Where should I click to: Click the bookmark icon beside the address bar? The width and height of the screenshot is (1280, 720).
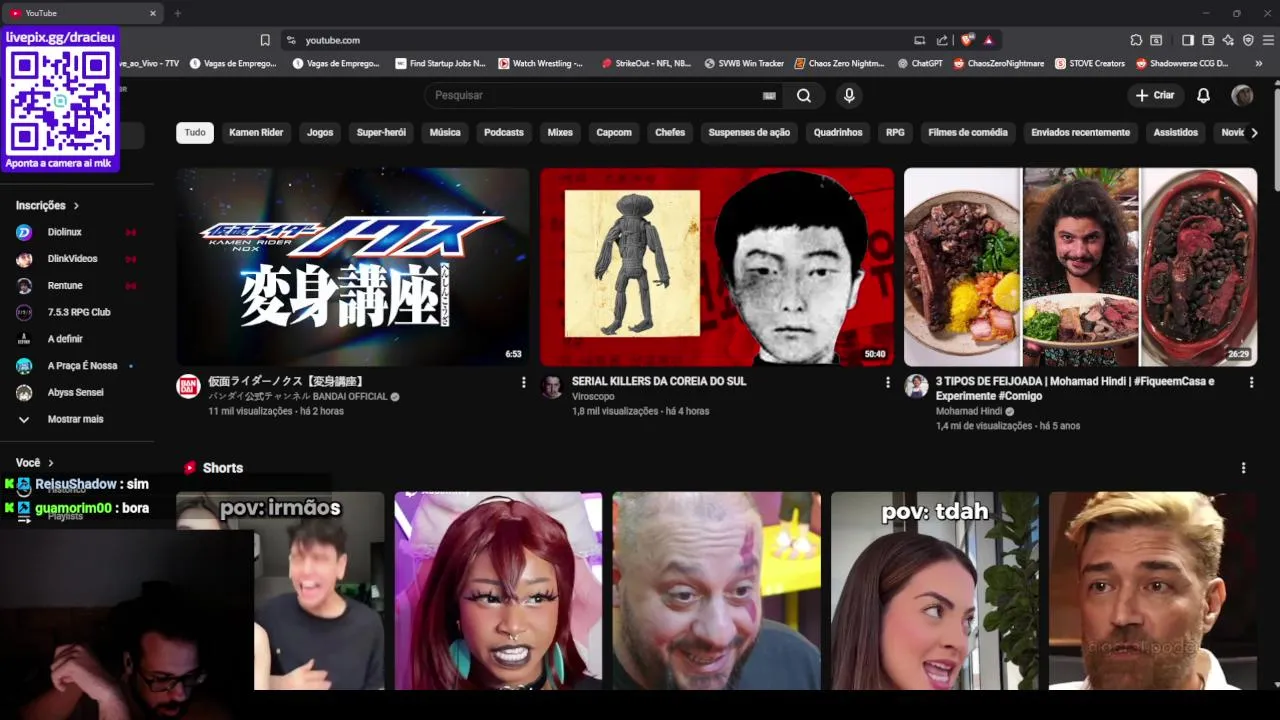(x=265, y=40)
